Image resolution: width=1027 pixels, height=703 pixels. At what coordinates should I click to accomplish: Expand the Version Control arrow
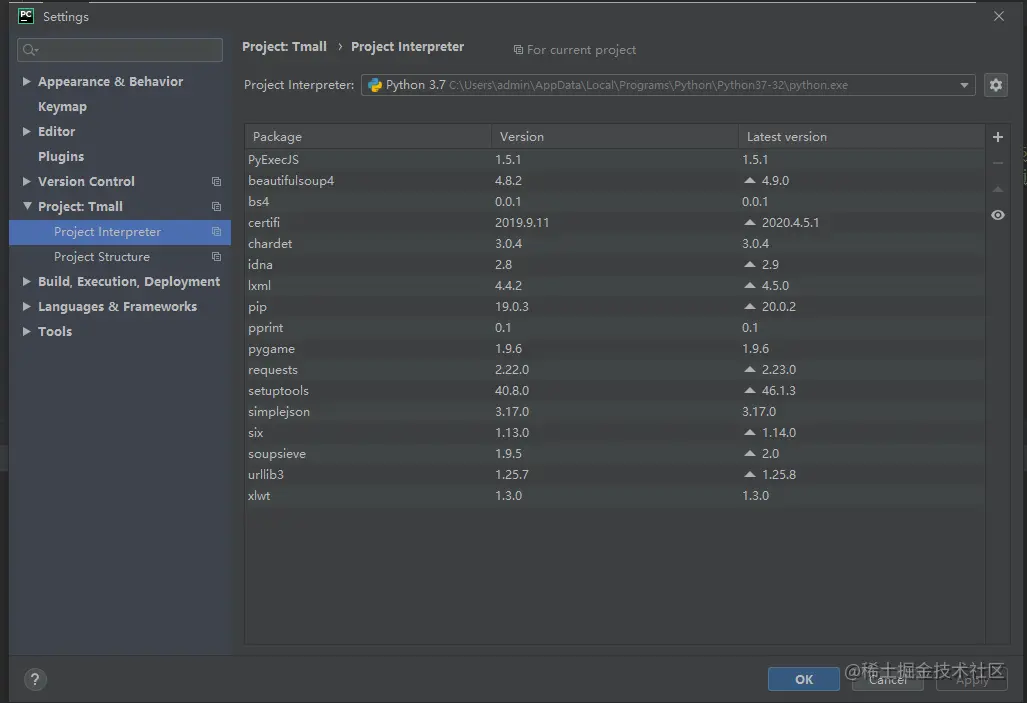26,181
